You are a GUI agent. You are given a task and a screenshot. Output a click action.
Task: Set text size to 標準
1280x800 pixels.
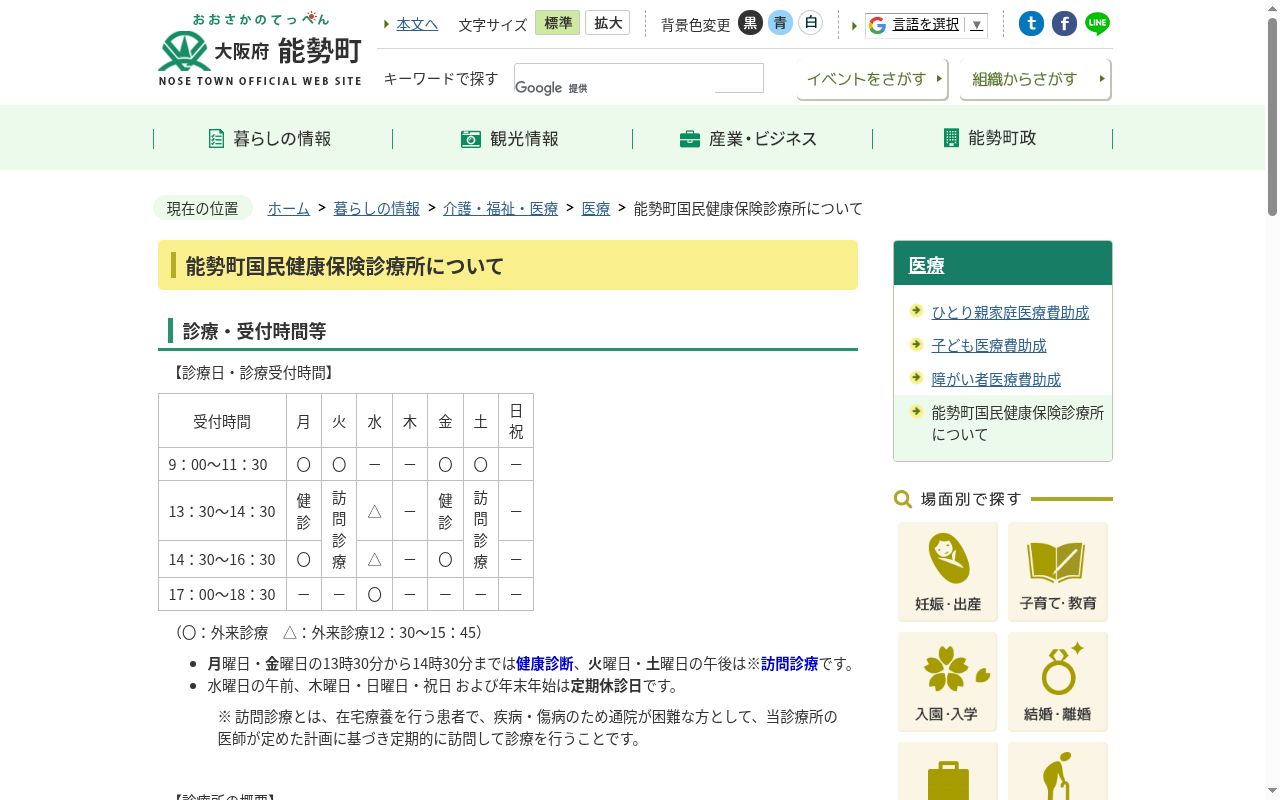(558, 23)
